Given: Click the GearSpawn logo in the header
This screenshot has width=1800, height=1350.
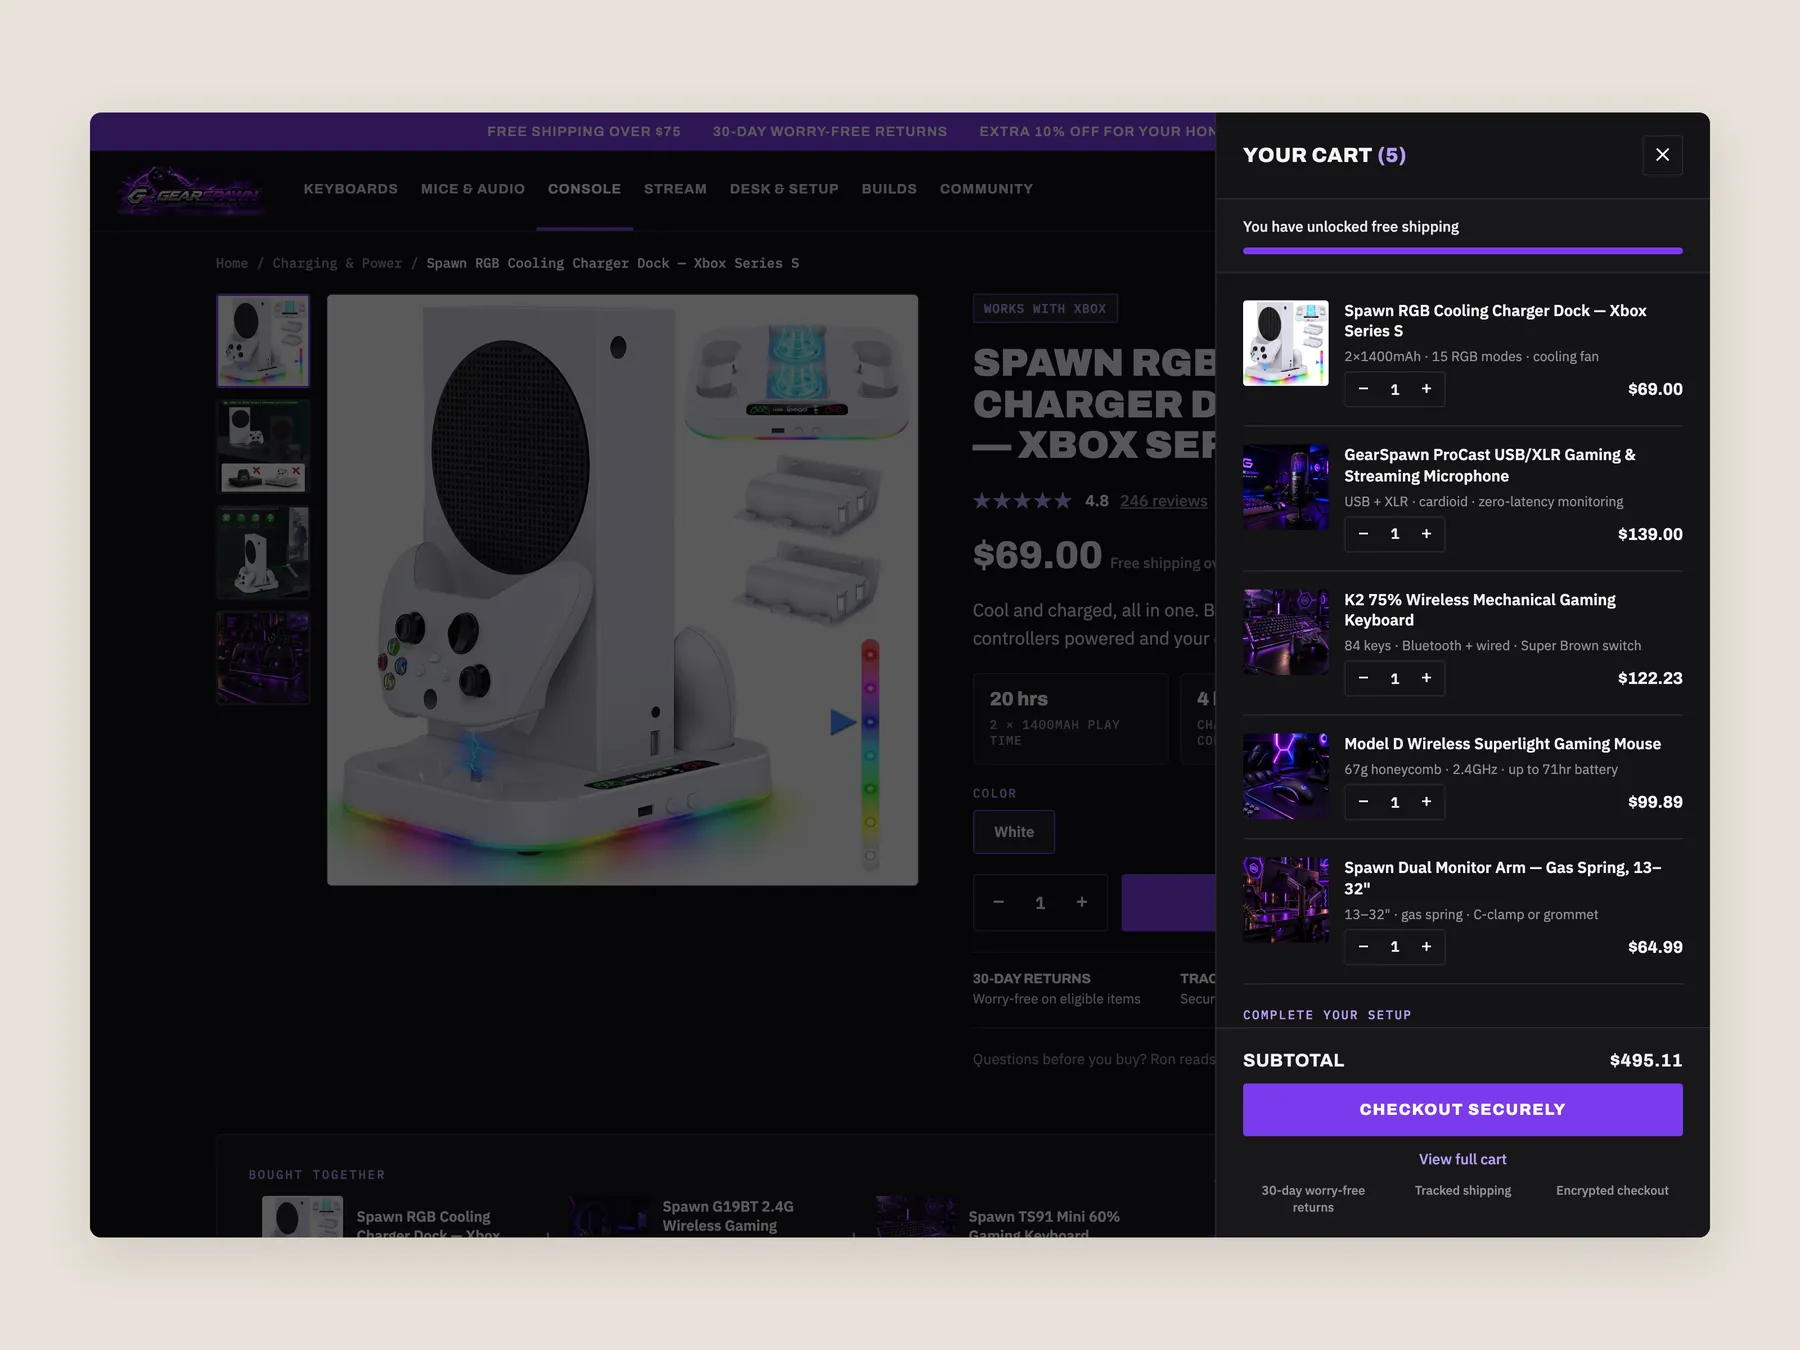Looking at the screenshot, I should click(192, 190).
